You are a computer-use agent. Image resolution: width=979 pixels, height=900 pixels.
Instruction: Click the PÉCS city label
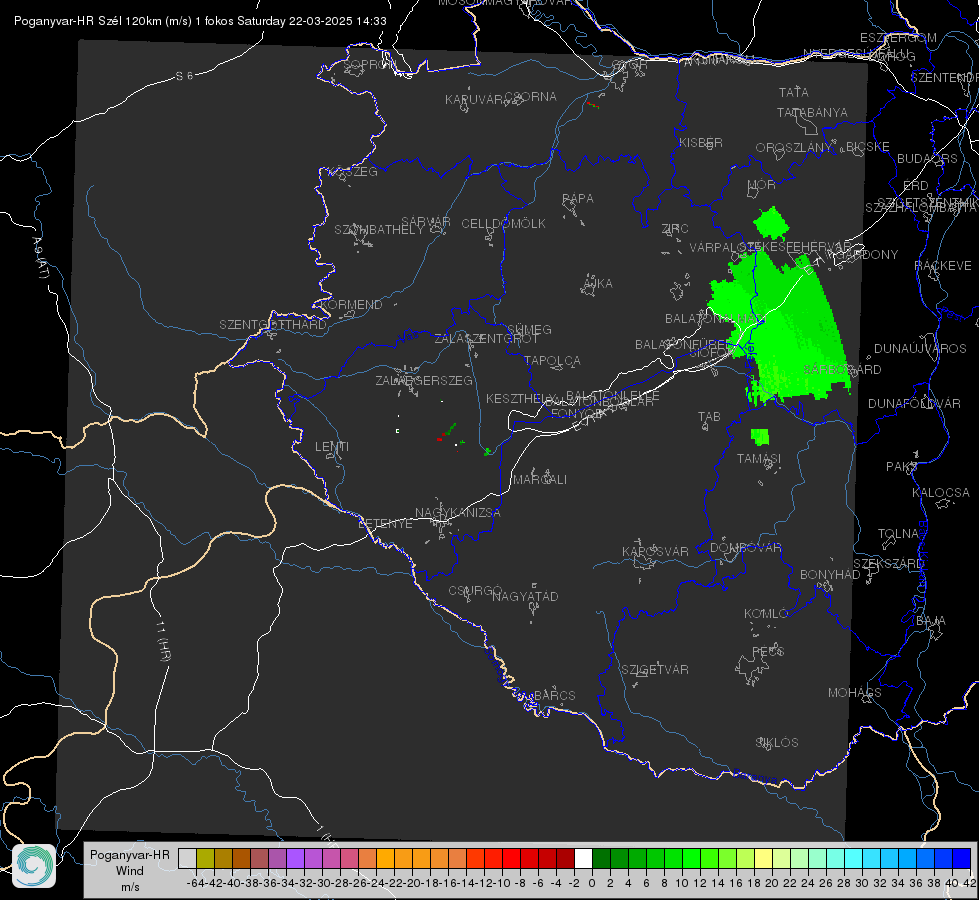point(767,651)
